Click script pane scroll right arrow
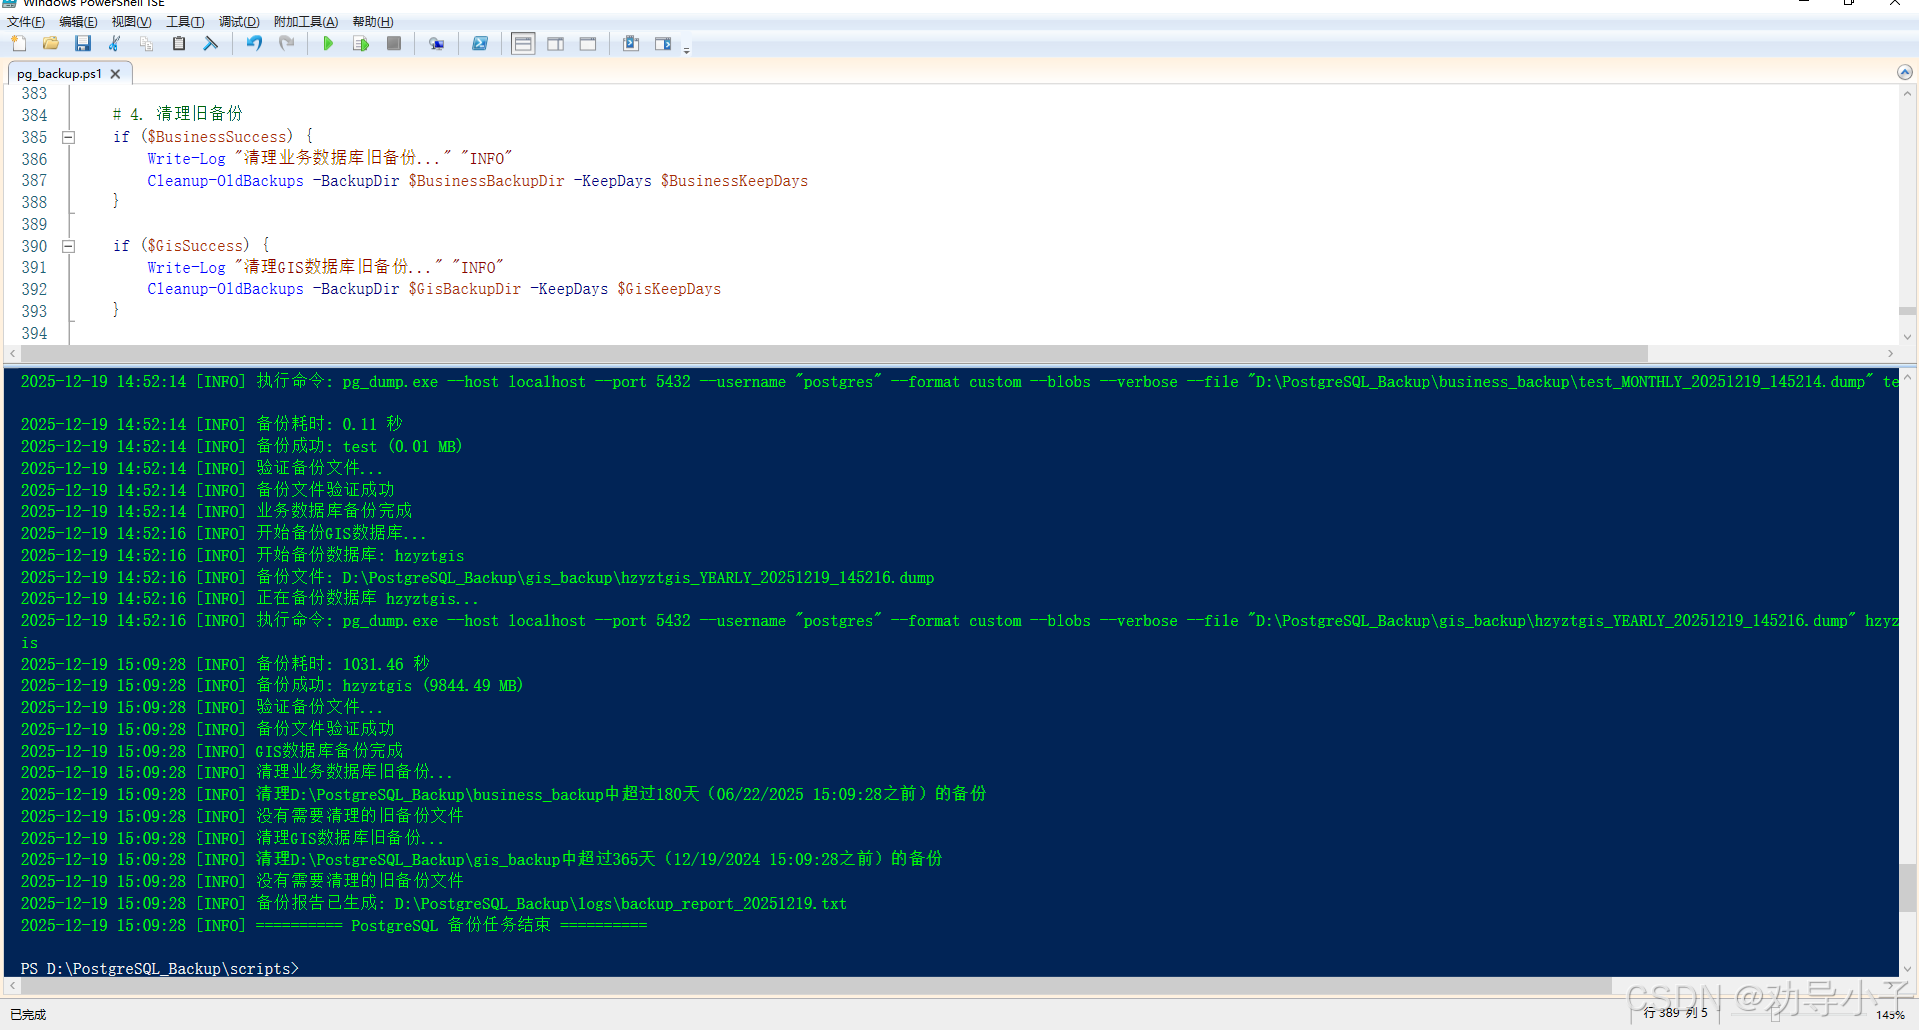This screenshot has width=1919, height=1030. pos(1890,353)
